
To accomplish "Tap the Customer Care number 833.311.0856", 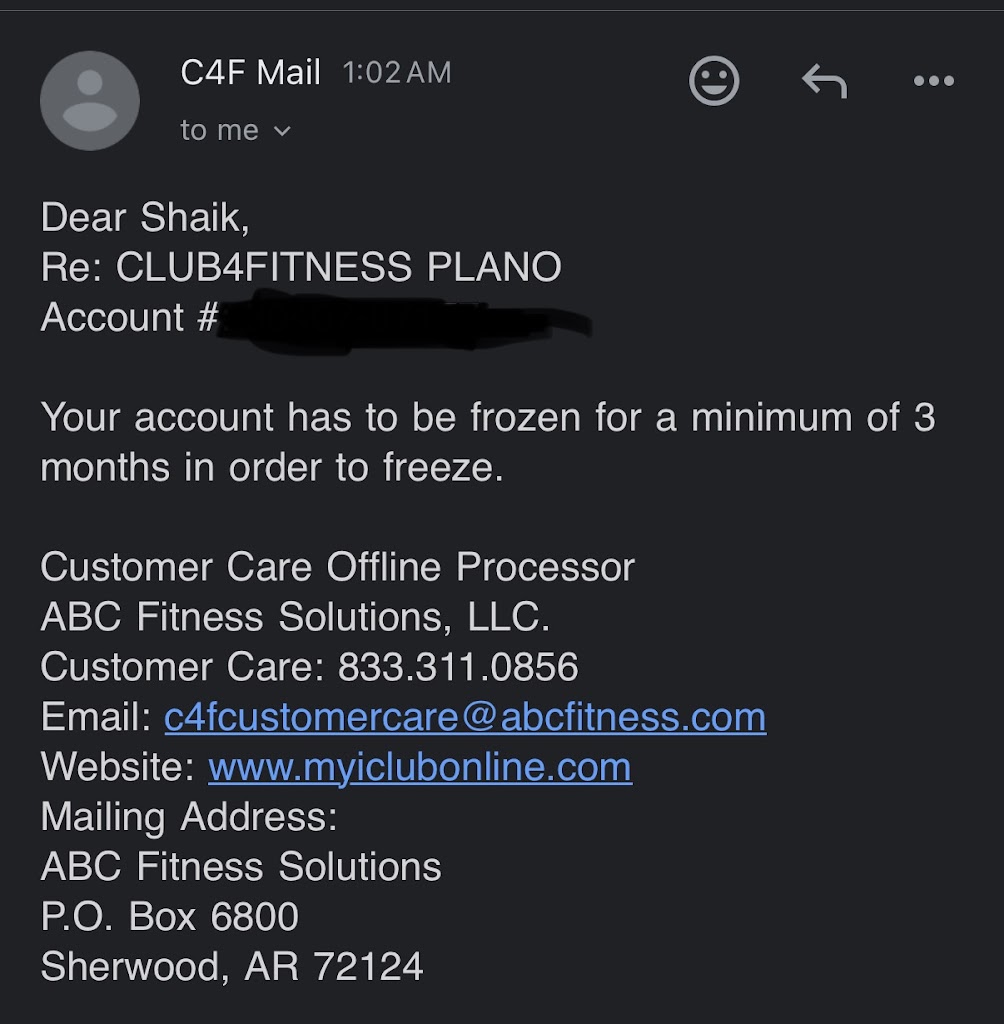I will (458, 667).
